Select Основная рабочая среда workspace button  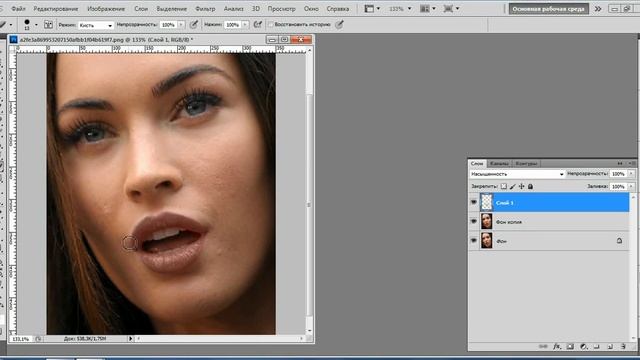point(548,9)
